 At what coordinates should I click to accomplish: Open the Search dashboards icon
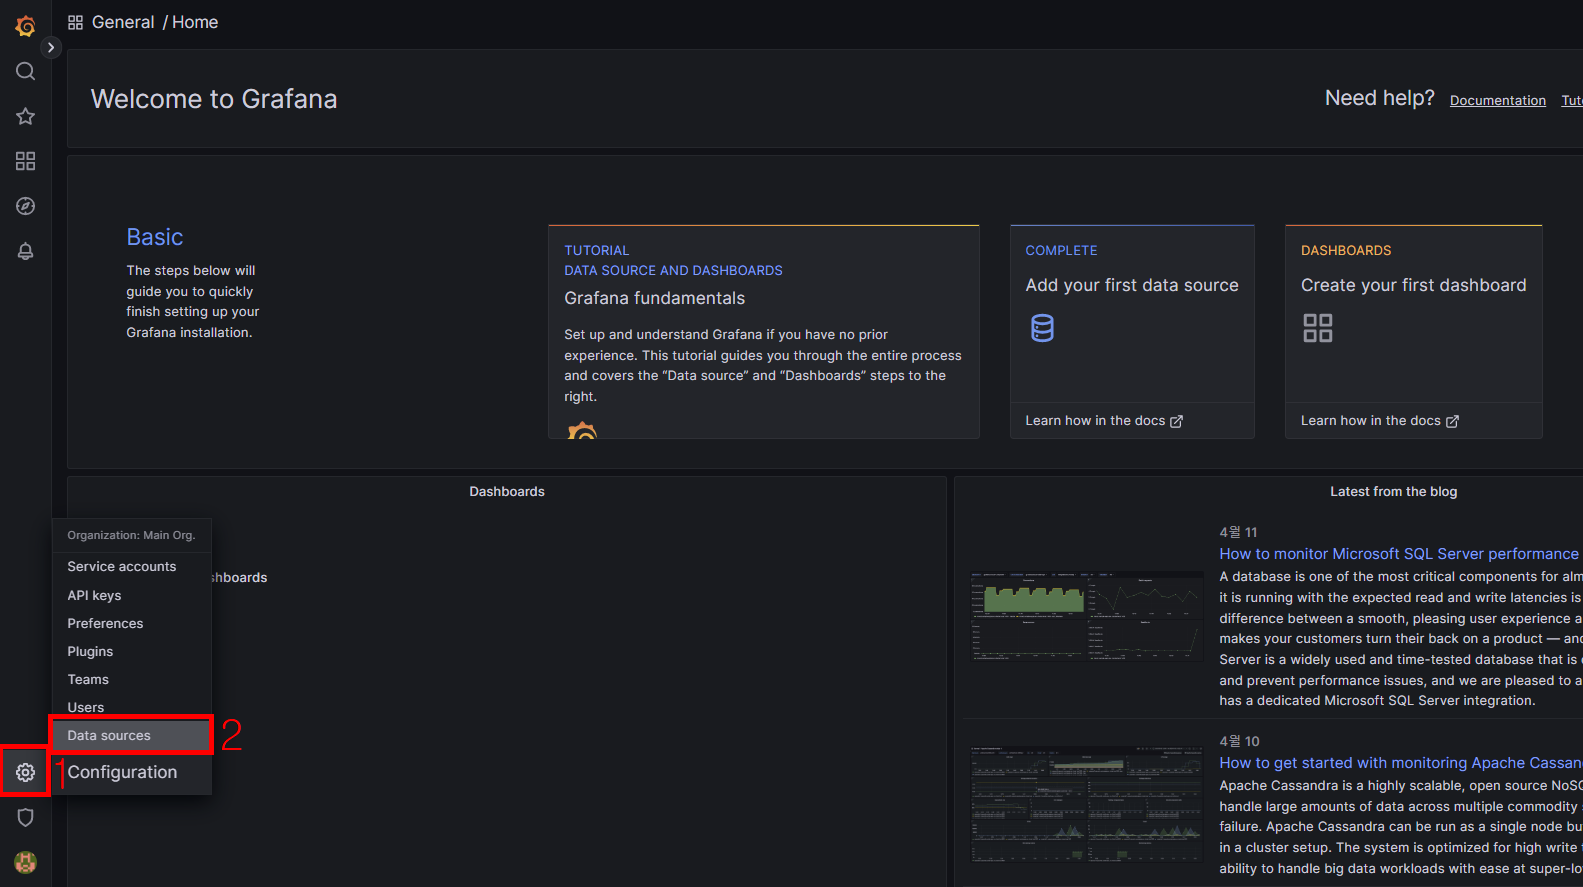(x=26, y=71)
